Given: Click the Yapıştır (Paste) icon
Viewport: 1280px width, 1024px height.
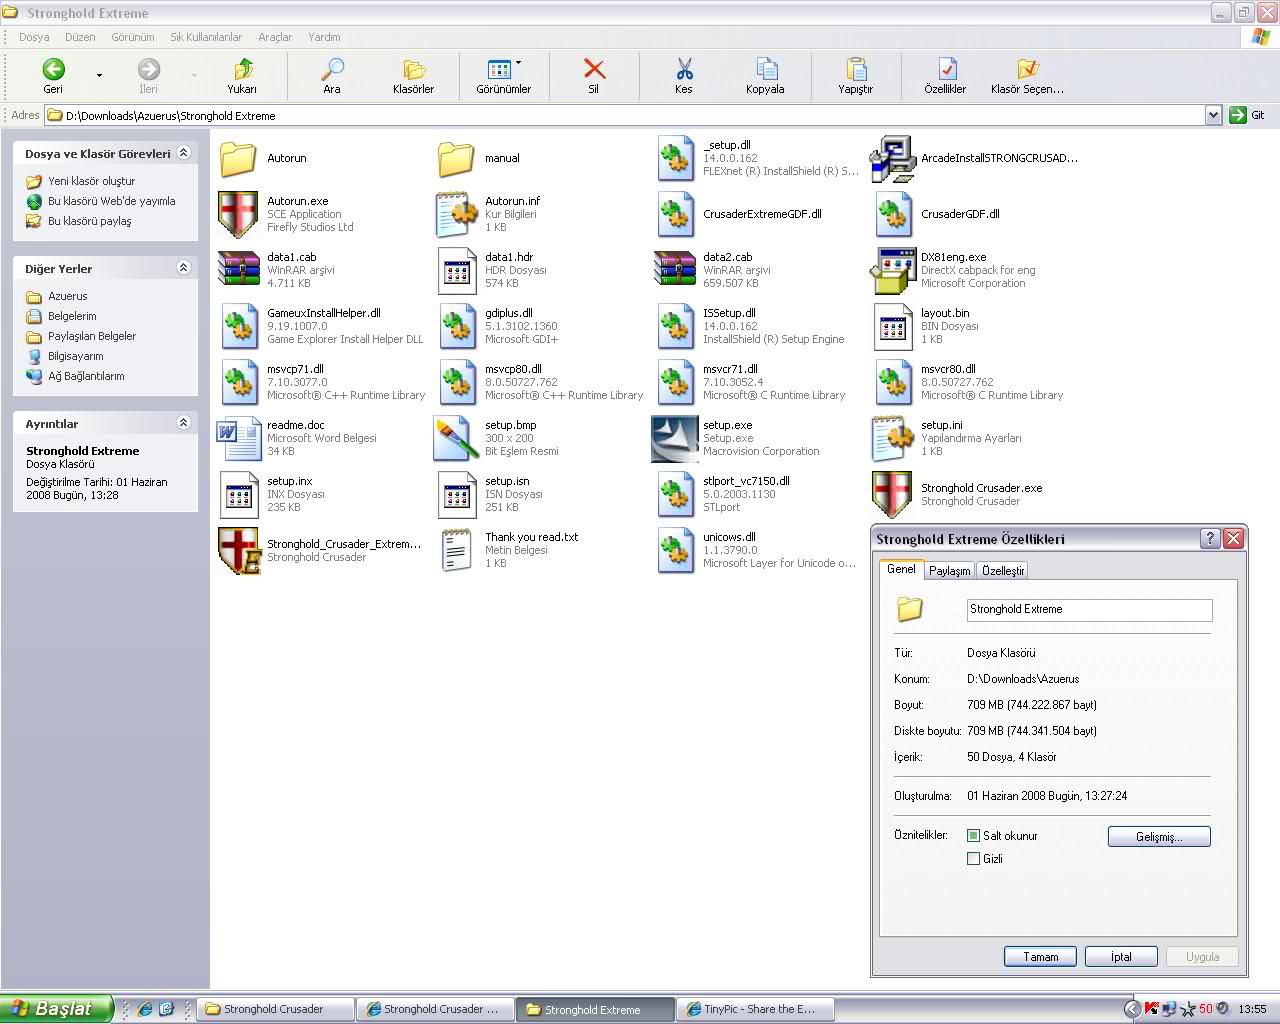Looking at the screenshot, I should (x=856, y=69).
